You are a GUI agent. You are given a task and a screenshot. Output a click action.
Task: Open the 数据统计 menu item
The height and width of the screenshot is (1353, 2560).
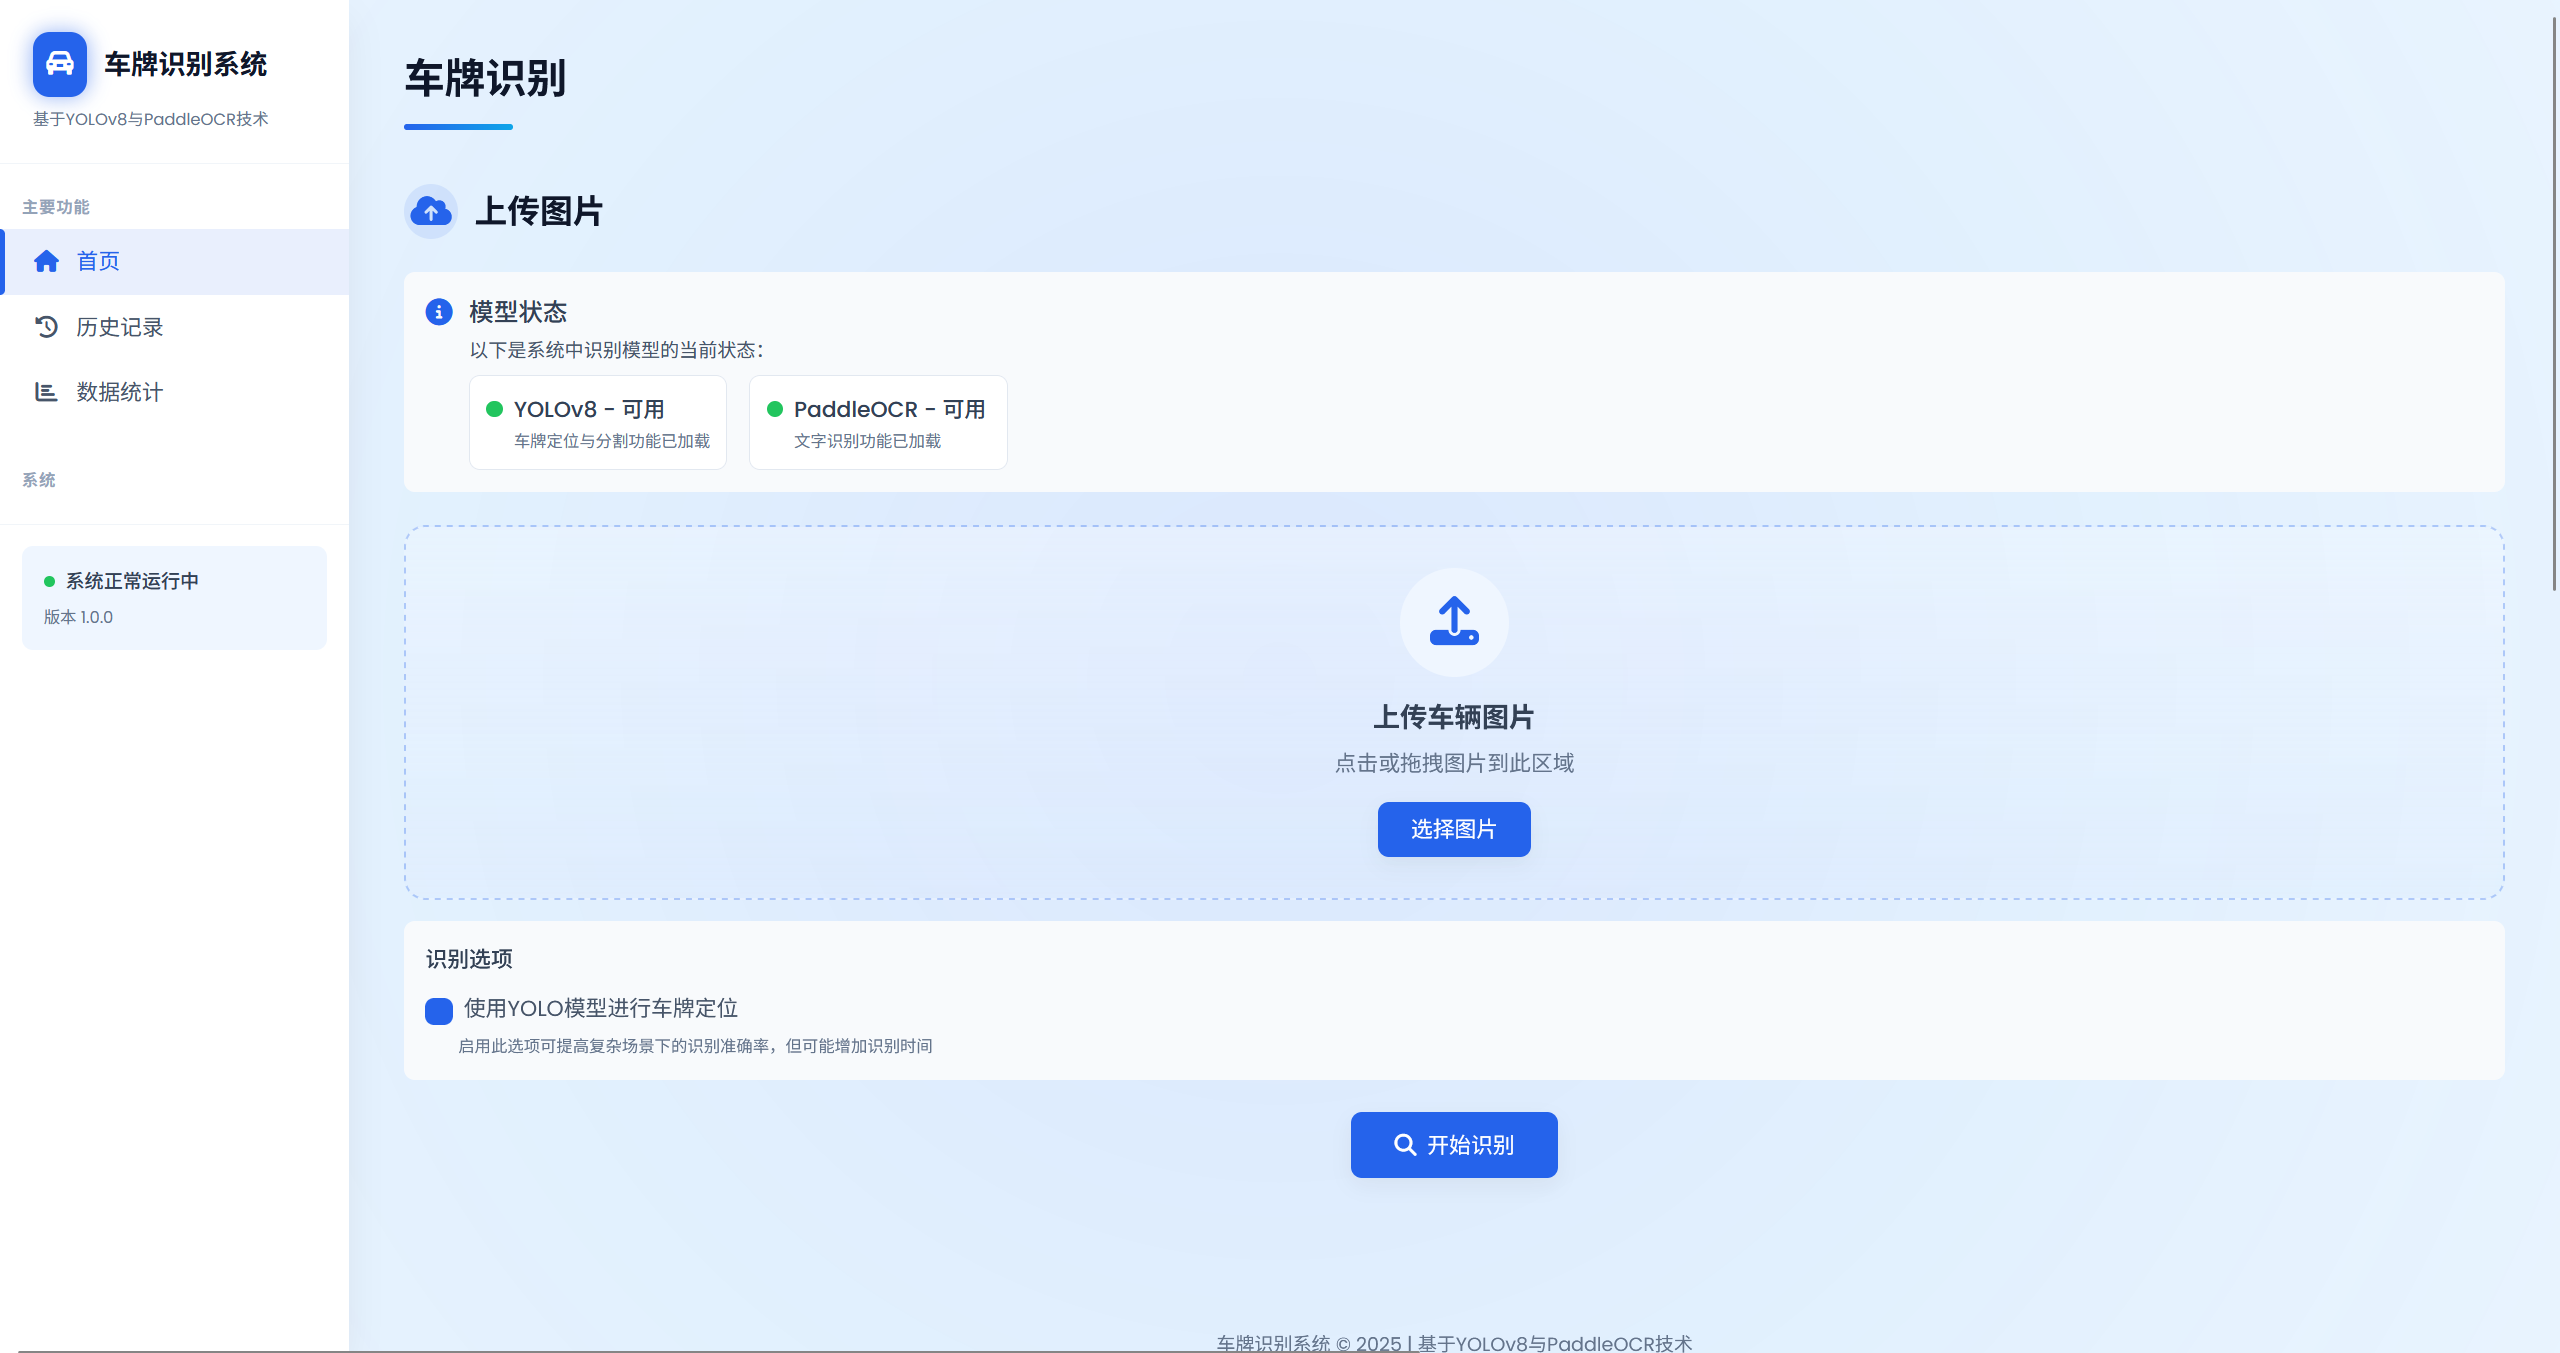[x=119, y=392]
